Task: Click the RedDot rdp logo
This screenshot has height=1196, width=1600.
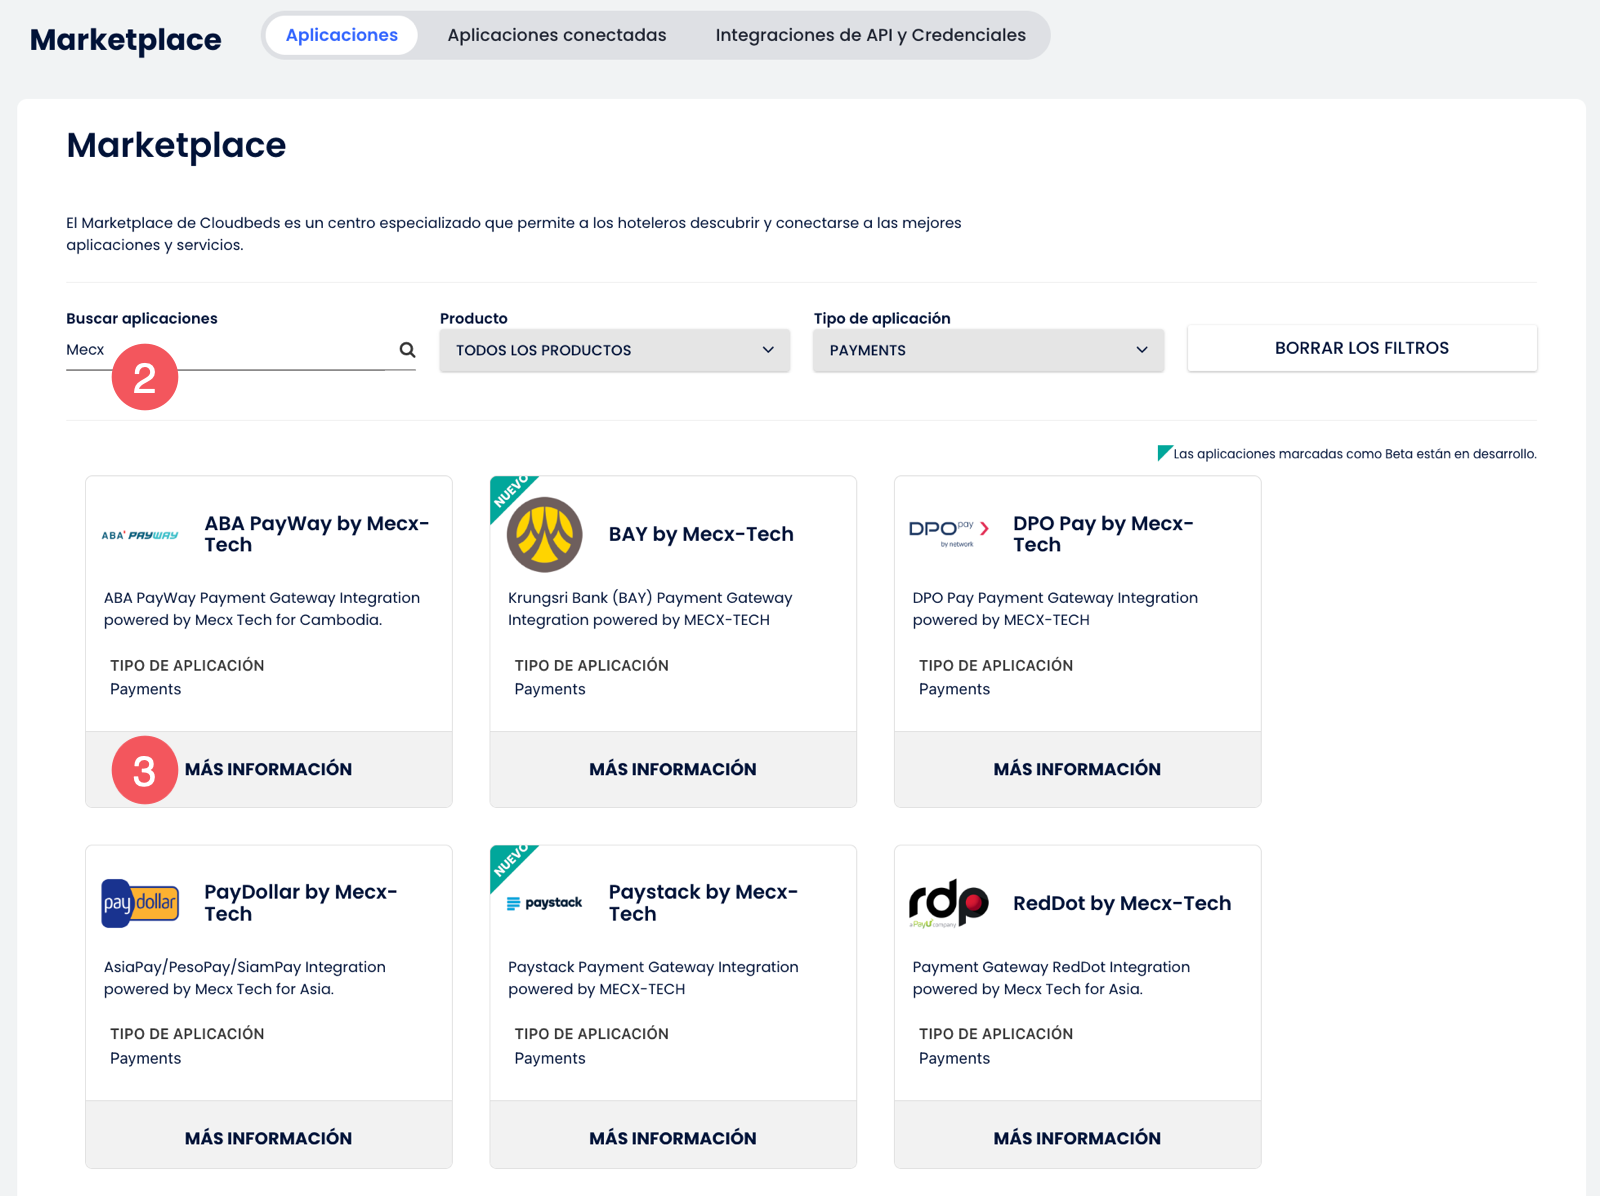Action: click(948, 903)
